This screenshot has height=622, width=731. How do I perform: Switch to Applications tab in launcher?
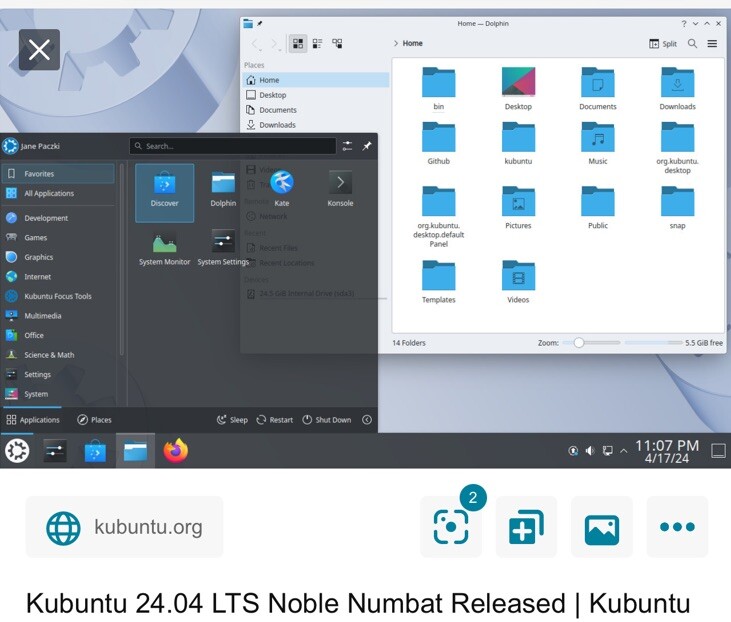(33, 420)
